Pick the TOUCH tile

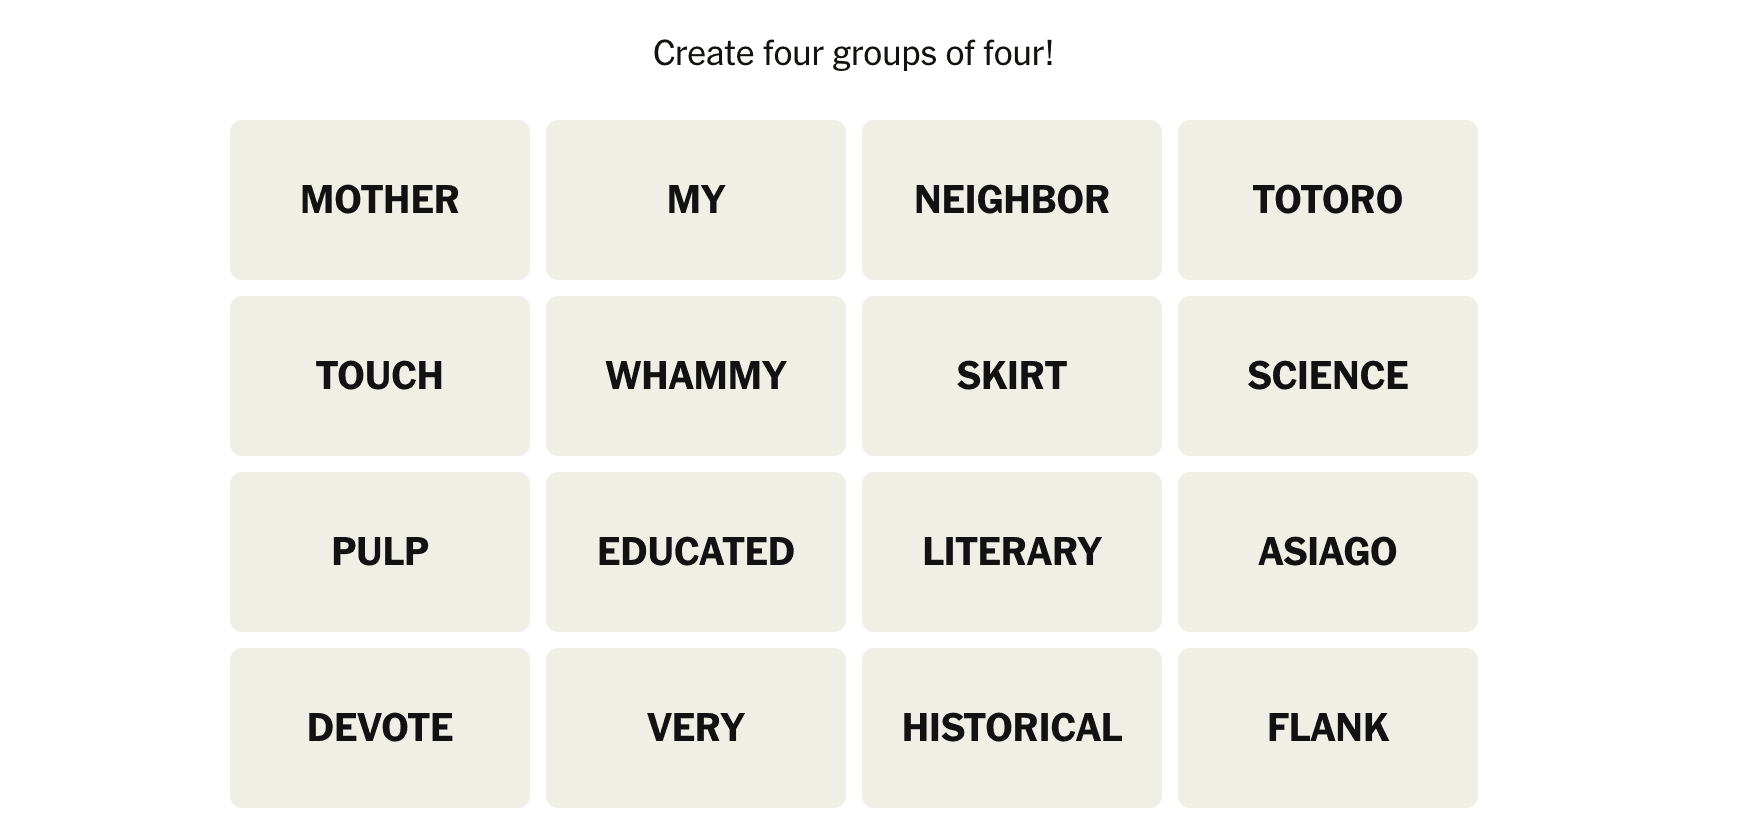[x=379, y=376]
